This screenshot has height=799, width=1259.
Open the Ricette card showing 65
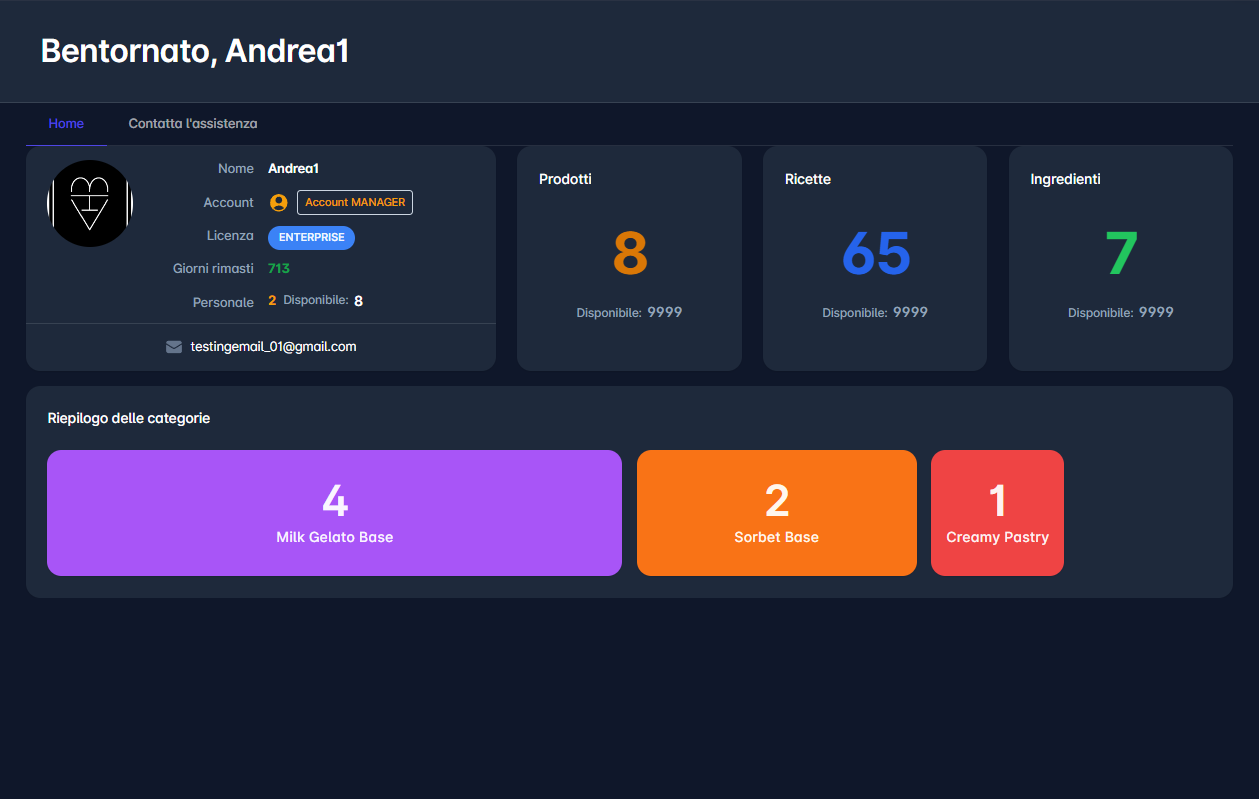coord(875,258)
